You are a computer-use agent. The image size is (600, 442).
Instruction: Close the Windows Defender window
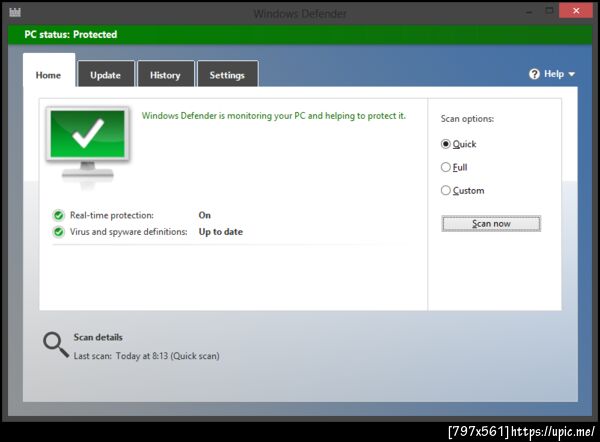pyautogui.click(x=576, y=11)
